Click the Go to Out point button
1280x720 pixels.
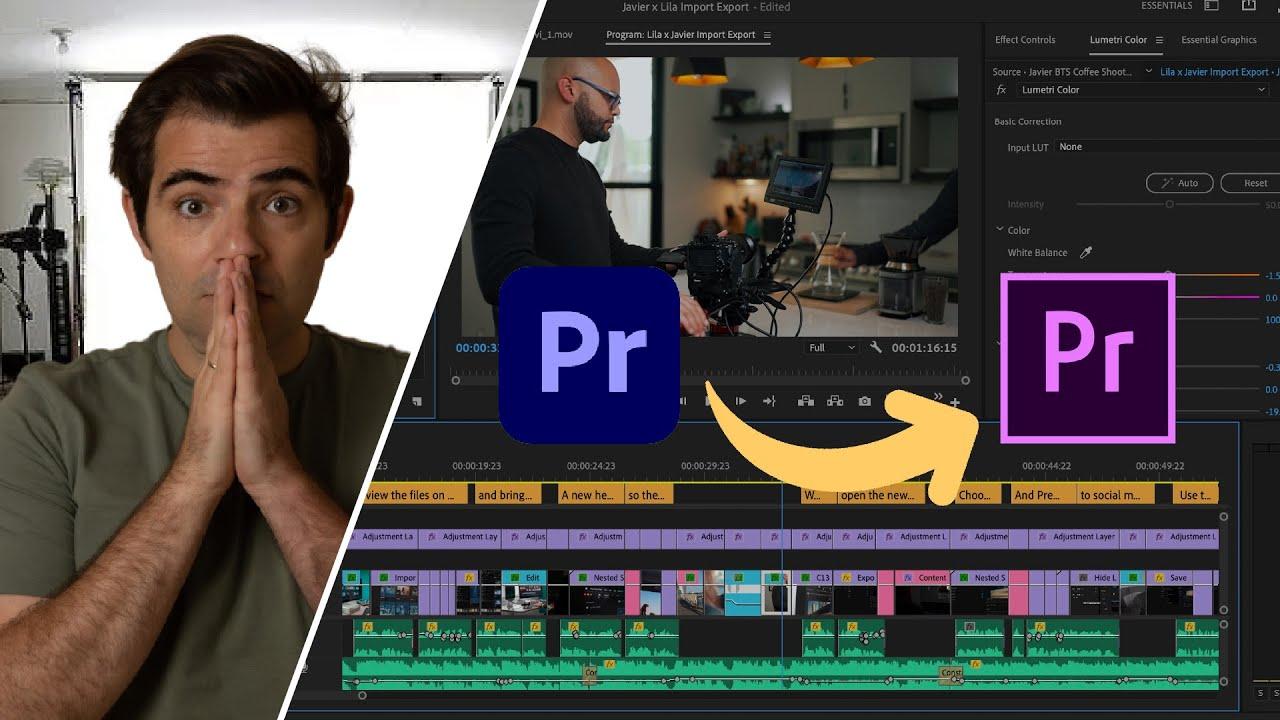tap(769, 401)
